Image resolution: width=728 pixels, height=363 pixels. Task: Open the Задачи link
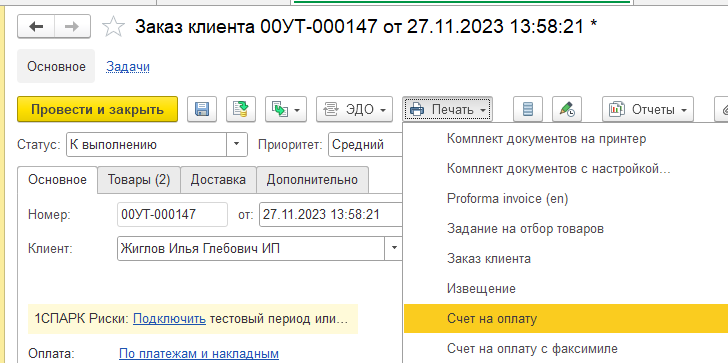128,67
